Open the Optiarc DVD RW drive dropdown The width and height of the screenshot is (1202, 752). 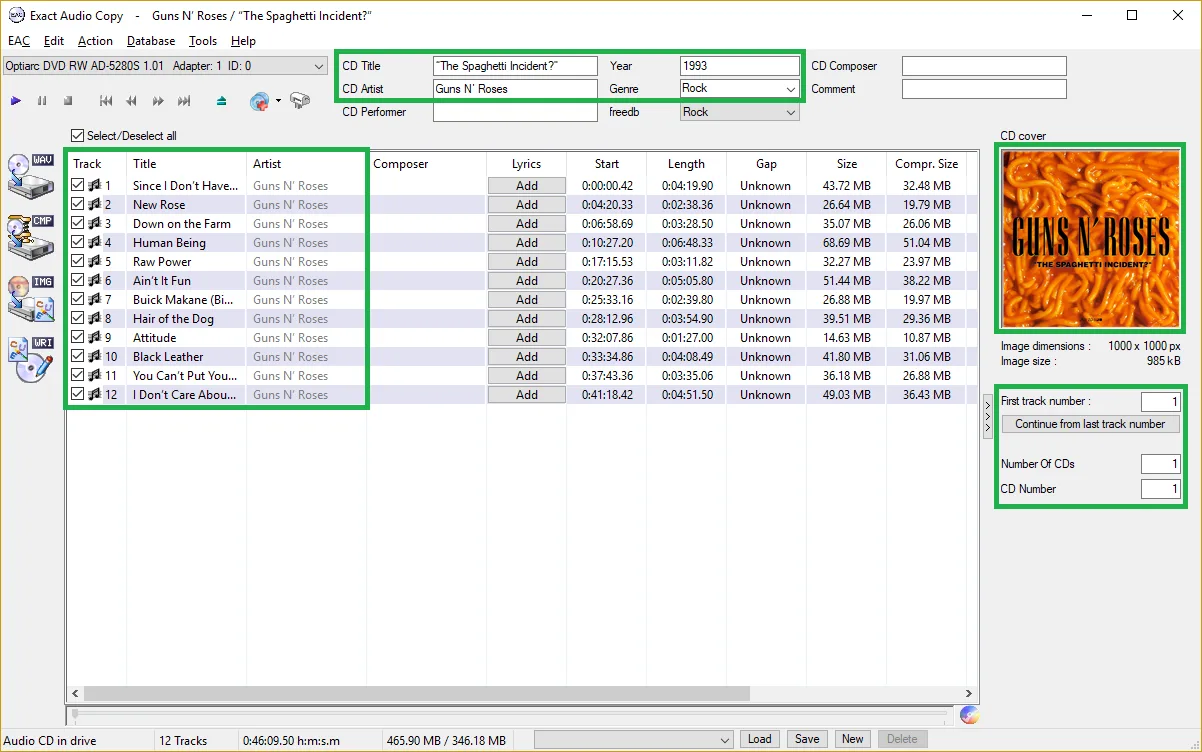coord(165,66)
